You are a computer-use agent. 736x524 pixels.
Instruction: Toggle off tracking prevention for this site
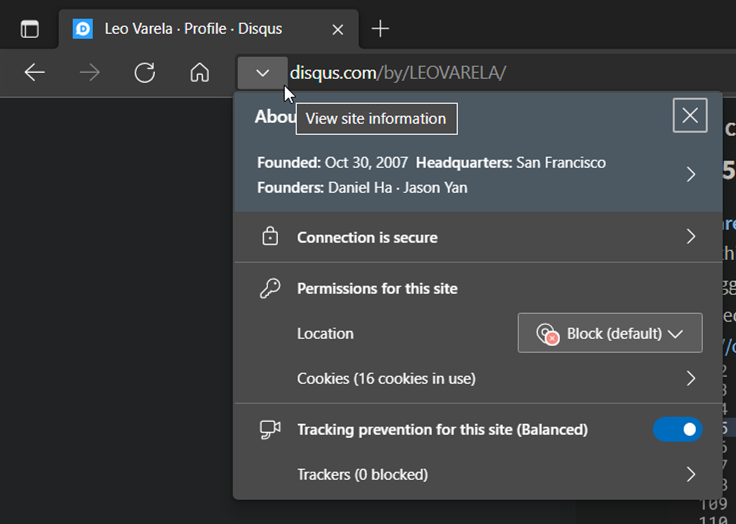[677, 429]
